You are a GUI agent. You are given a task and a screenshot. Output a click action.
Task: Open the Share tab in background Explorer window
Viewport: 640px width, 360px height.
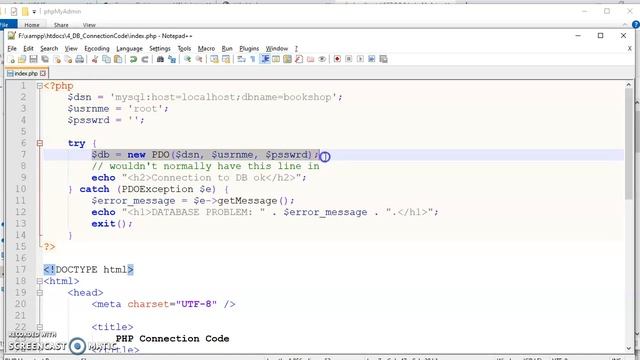click(61, 25)
